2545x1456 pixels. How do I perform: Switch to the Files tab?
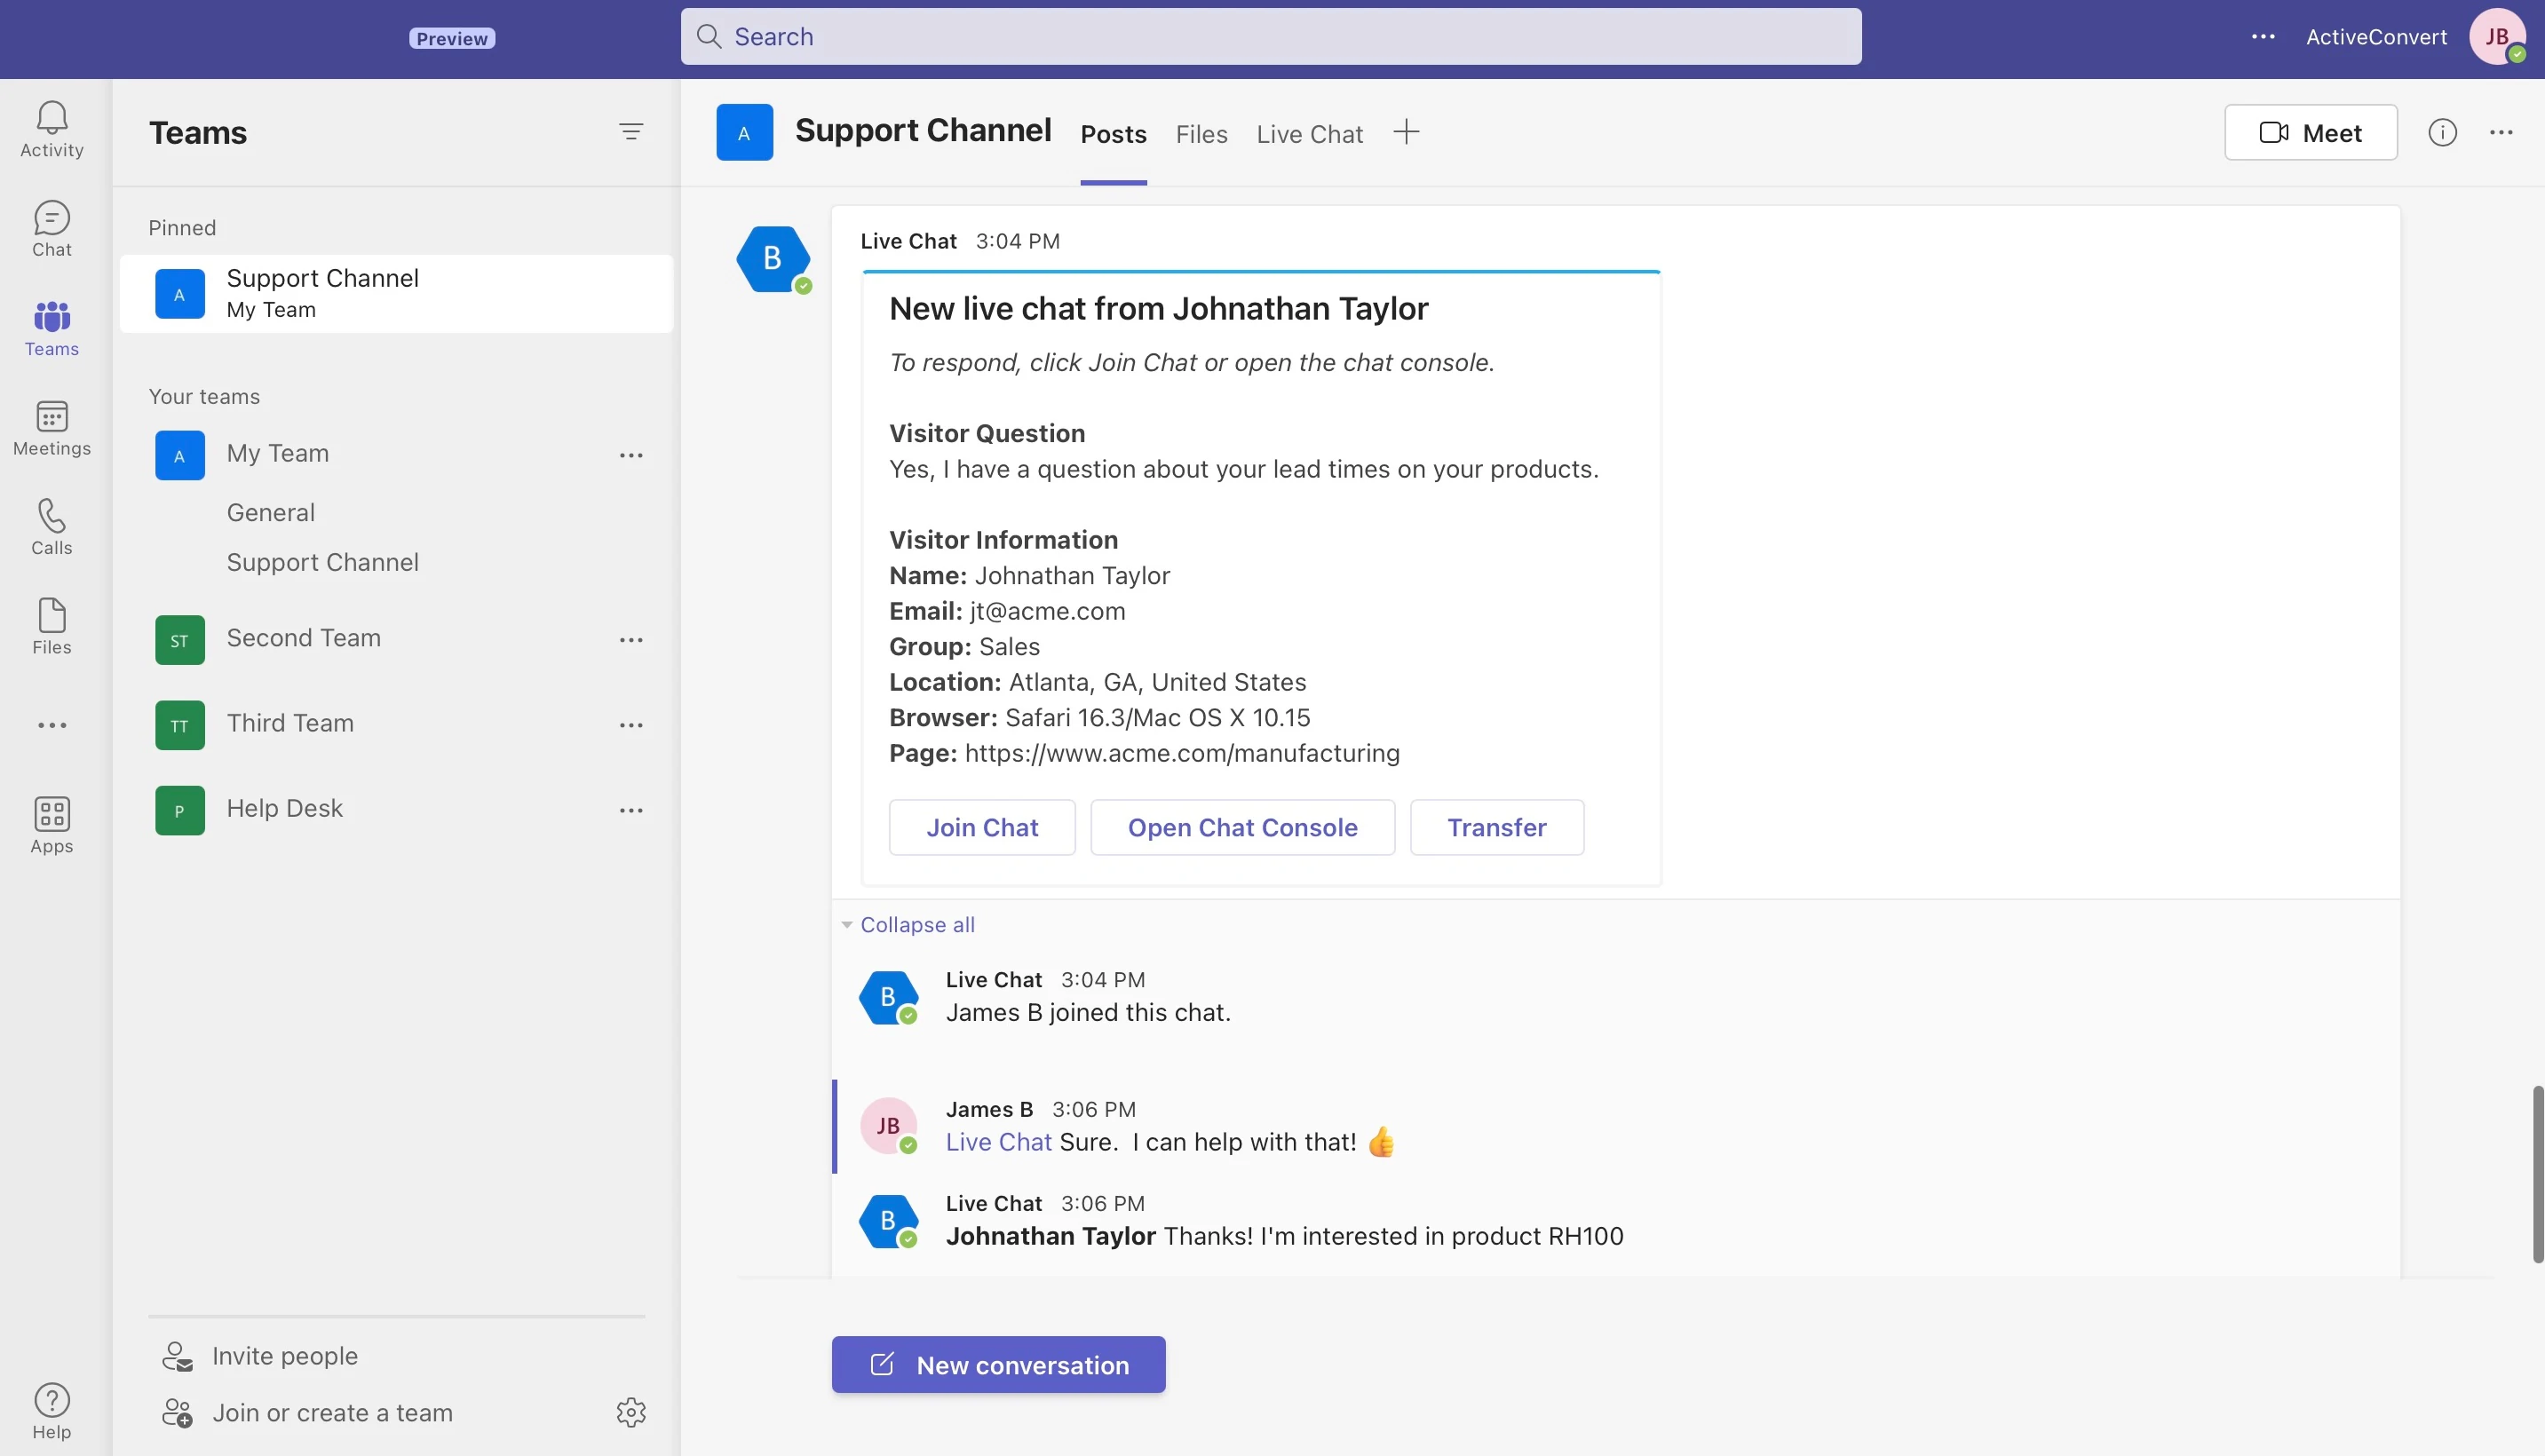pyautogui.click(x=1199, y=131)
